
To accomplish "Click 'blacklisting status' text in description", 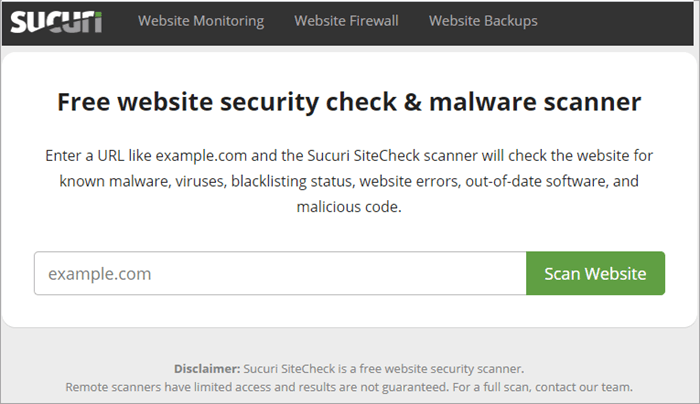I will (292, 181).
